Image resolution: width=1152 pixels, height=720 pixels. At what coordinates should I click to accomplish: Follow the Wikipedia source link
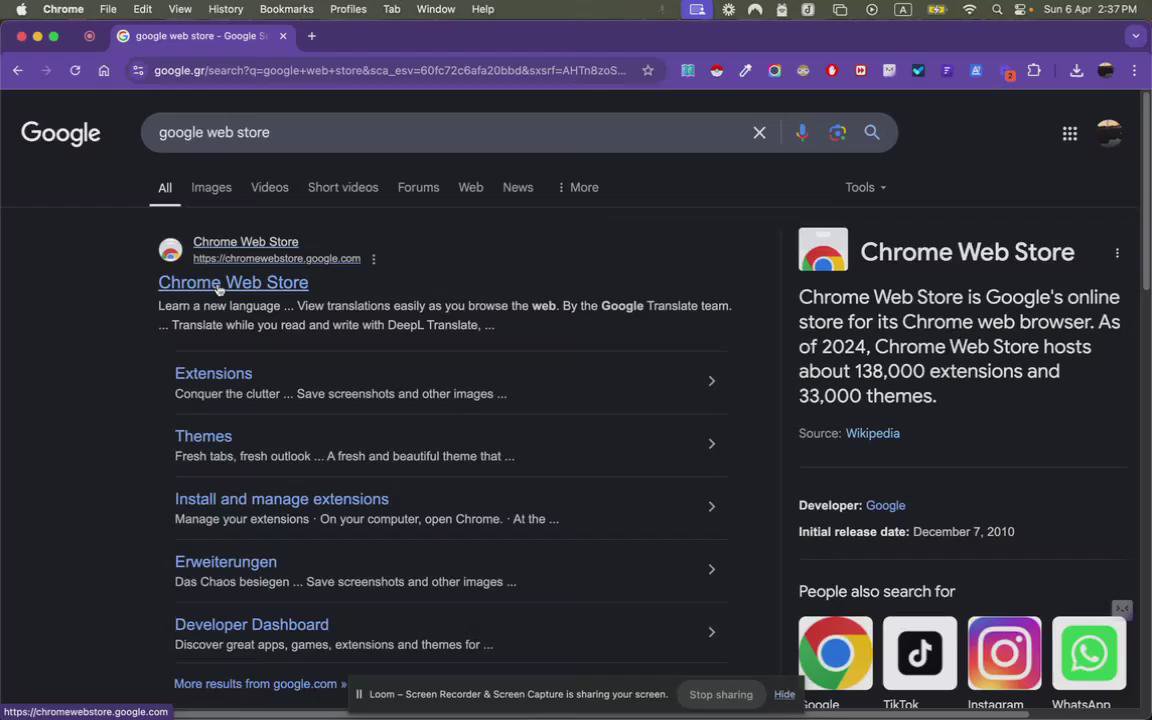873,433
